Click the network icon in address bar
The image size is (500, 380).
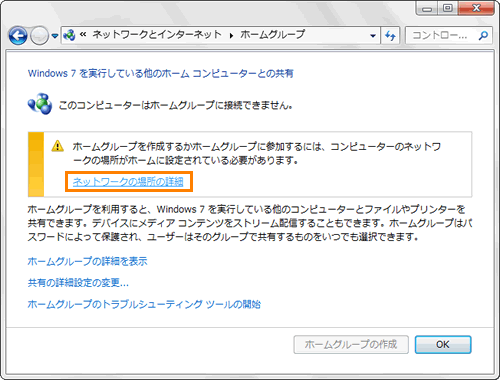point(69,35)
